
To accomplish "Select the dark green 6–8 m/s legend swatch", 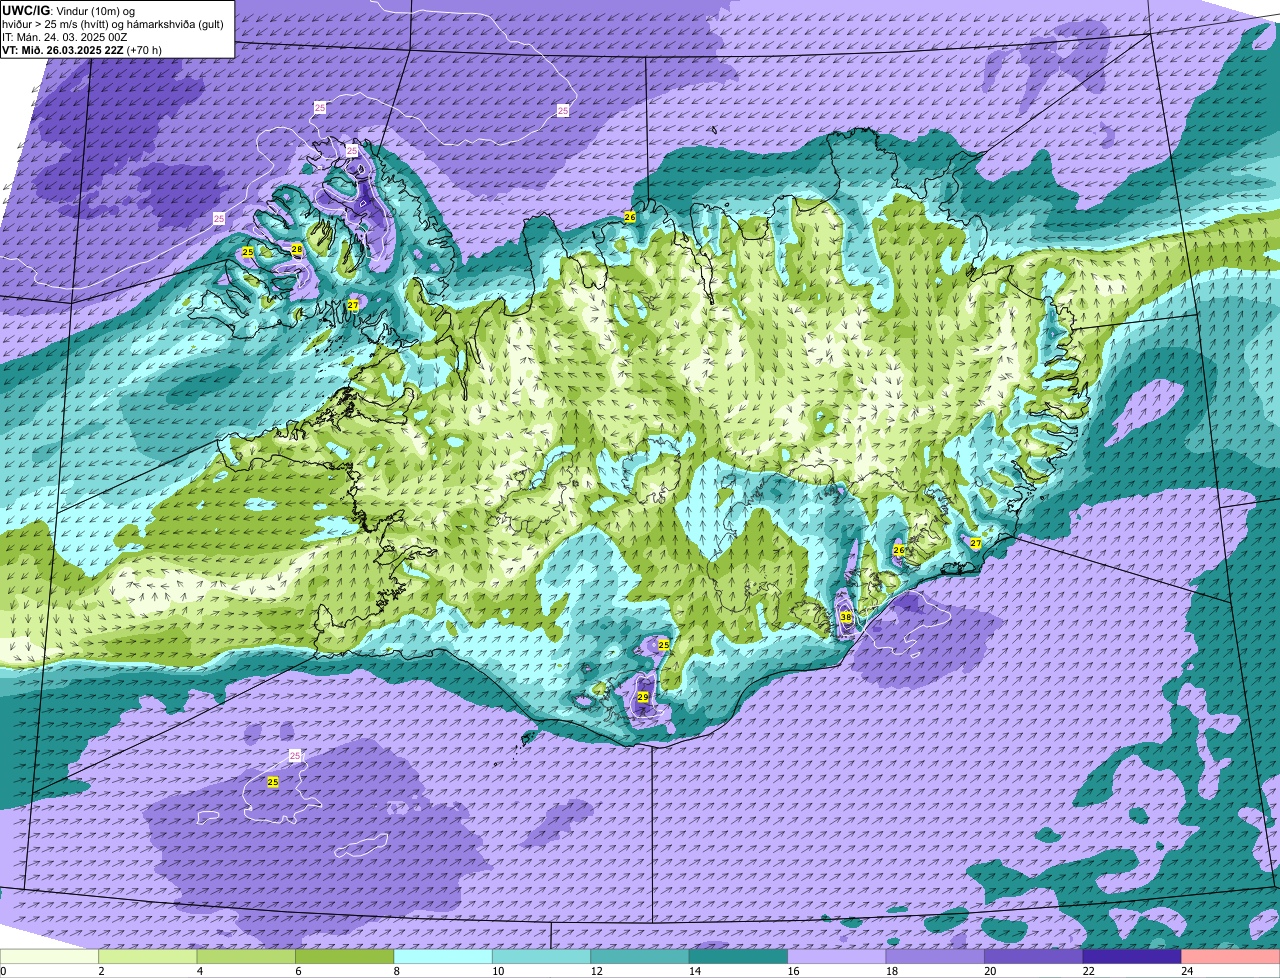I will 345,956.
